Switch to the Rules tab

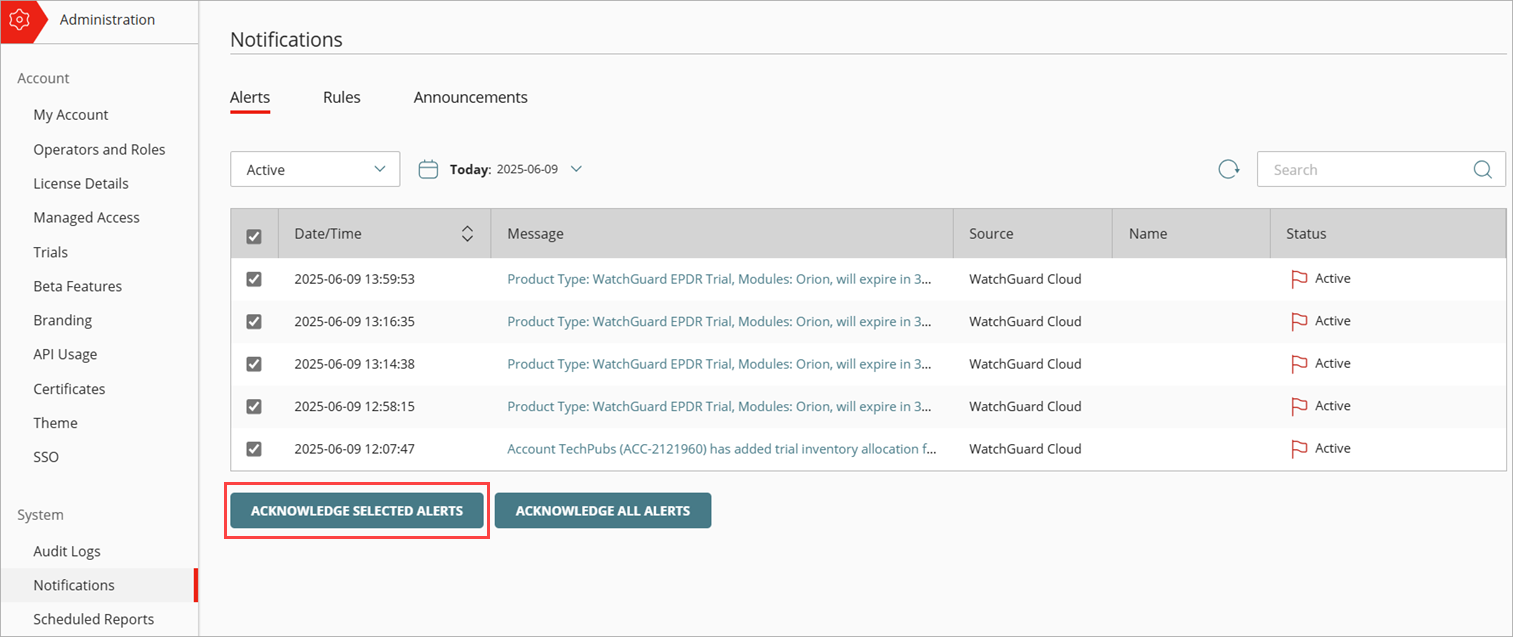[x=341, y=97]
